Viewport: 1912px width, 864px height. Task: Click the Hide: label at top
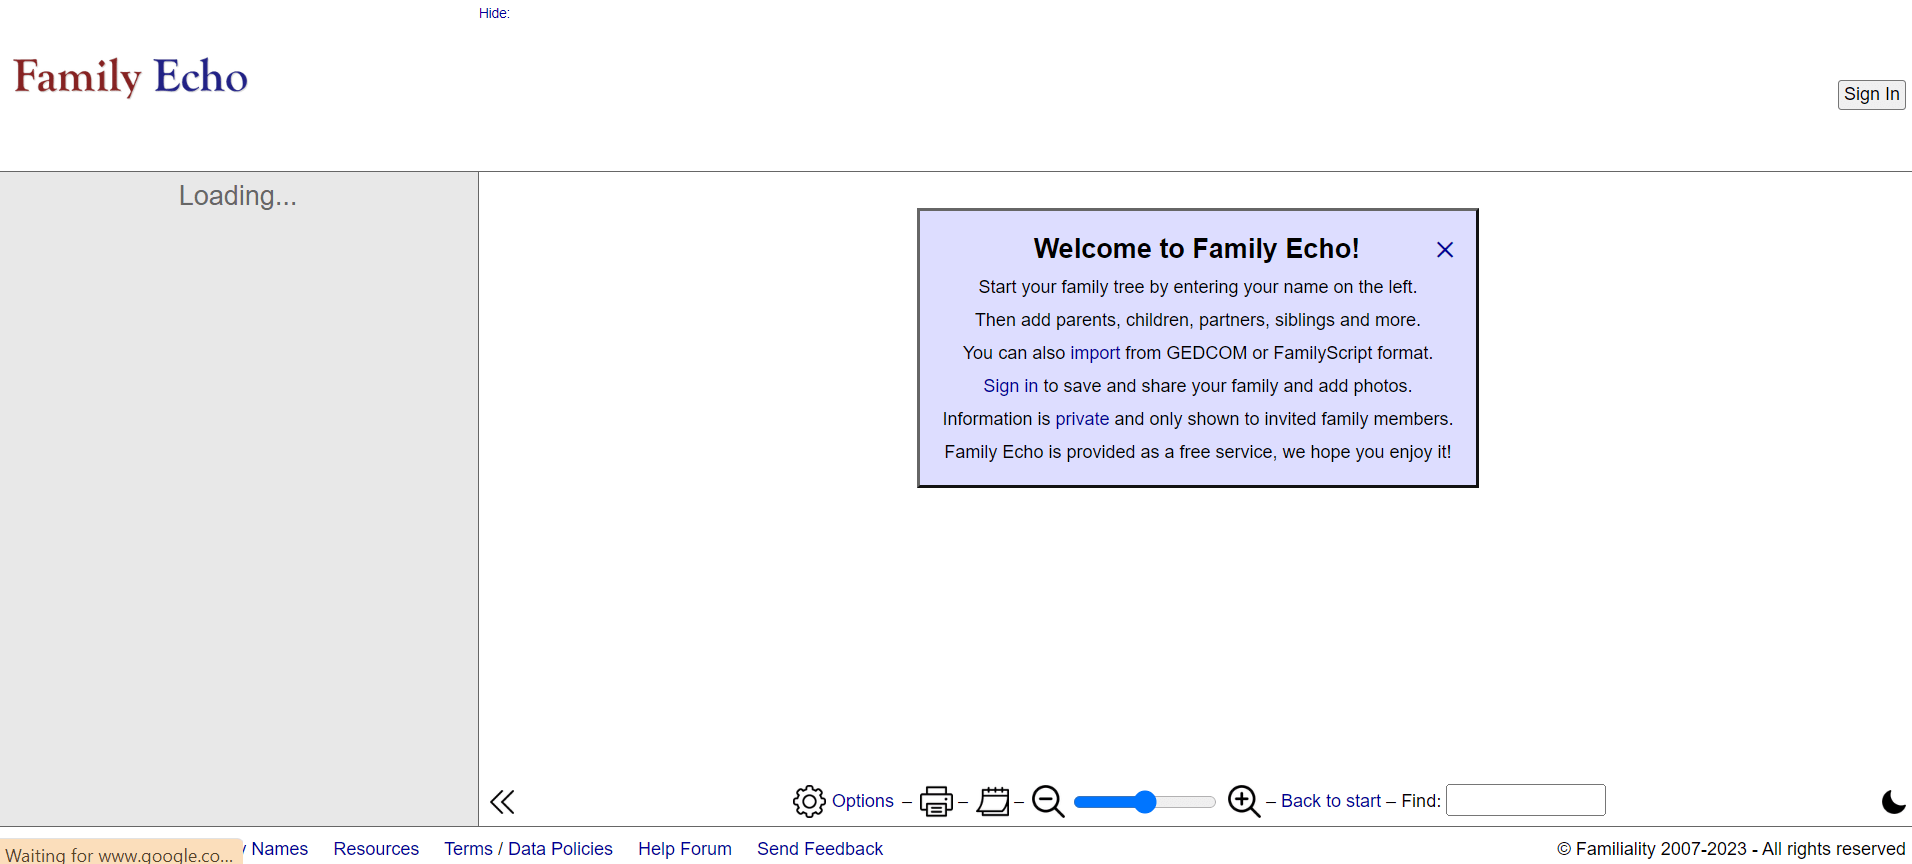click(494, 13)
